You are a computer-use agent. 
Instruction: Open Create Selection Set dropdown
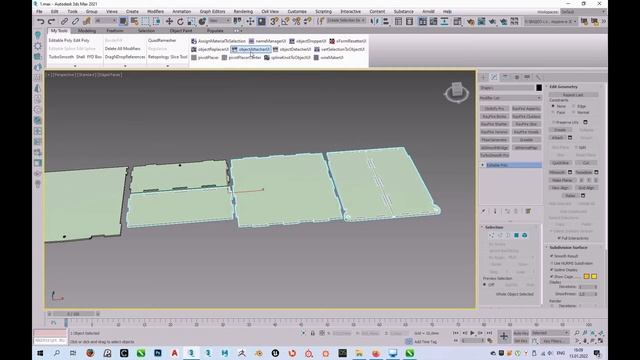(x=346, y=20)
